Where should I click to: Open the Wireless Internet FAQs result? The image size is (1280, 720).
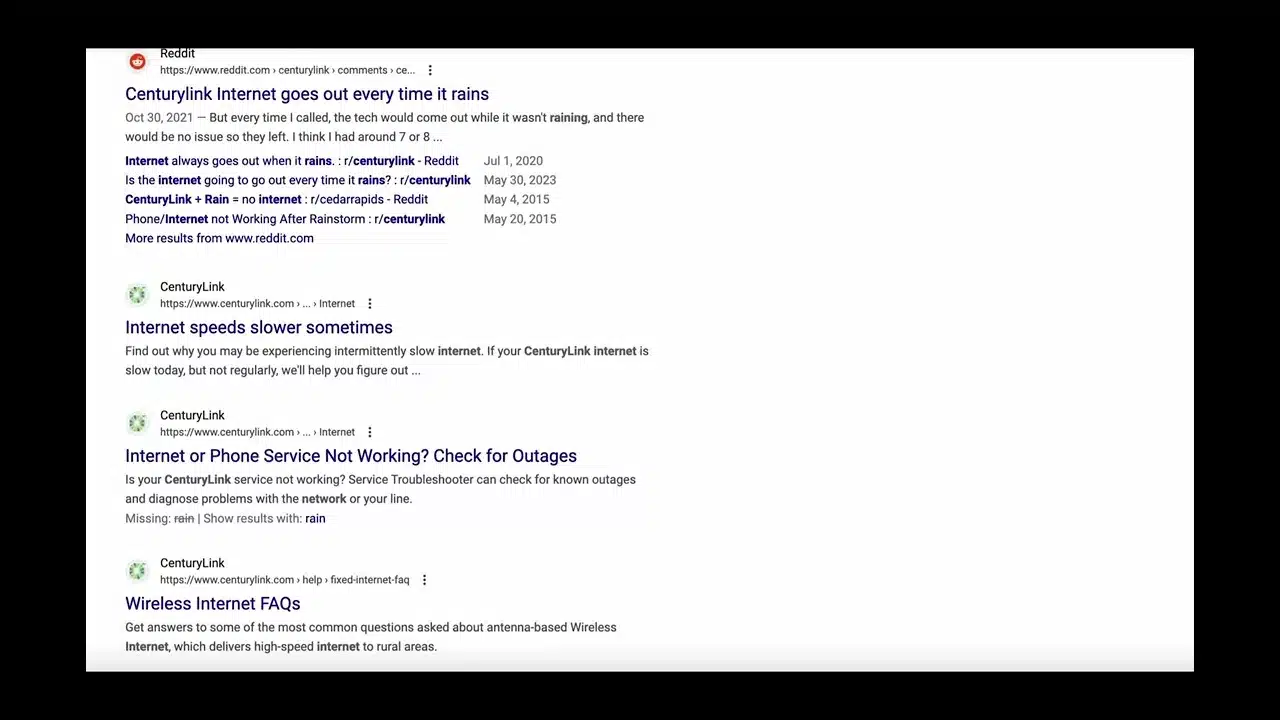[x=212, y=604]
